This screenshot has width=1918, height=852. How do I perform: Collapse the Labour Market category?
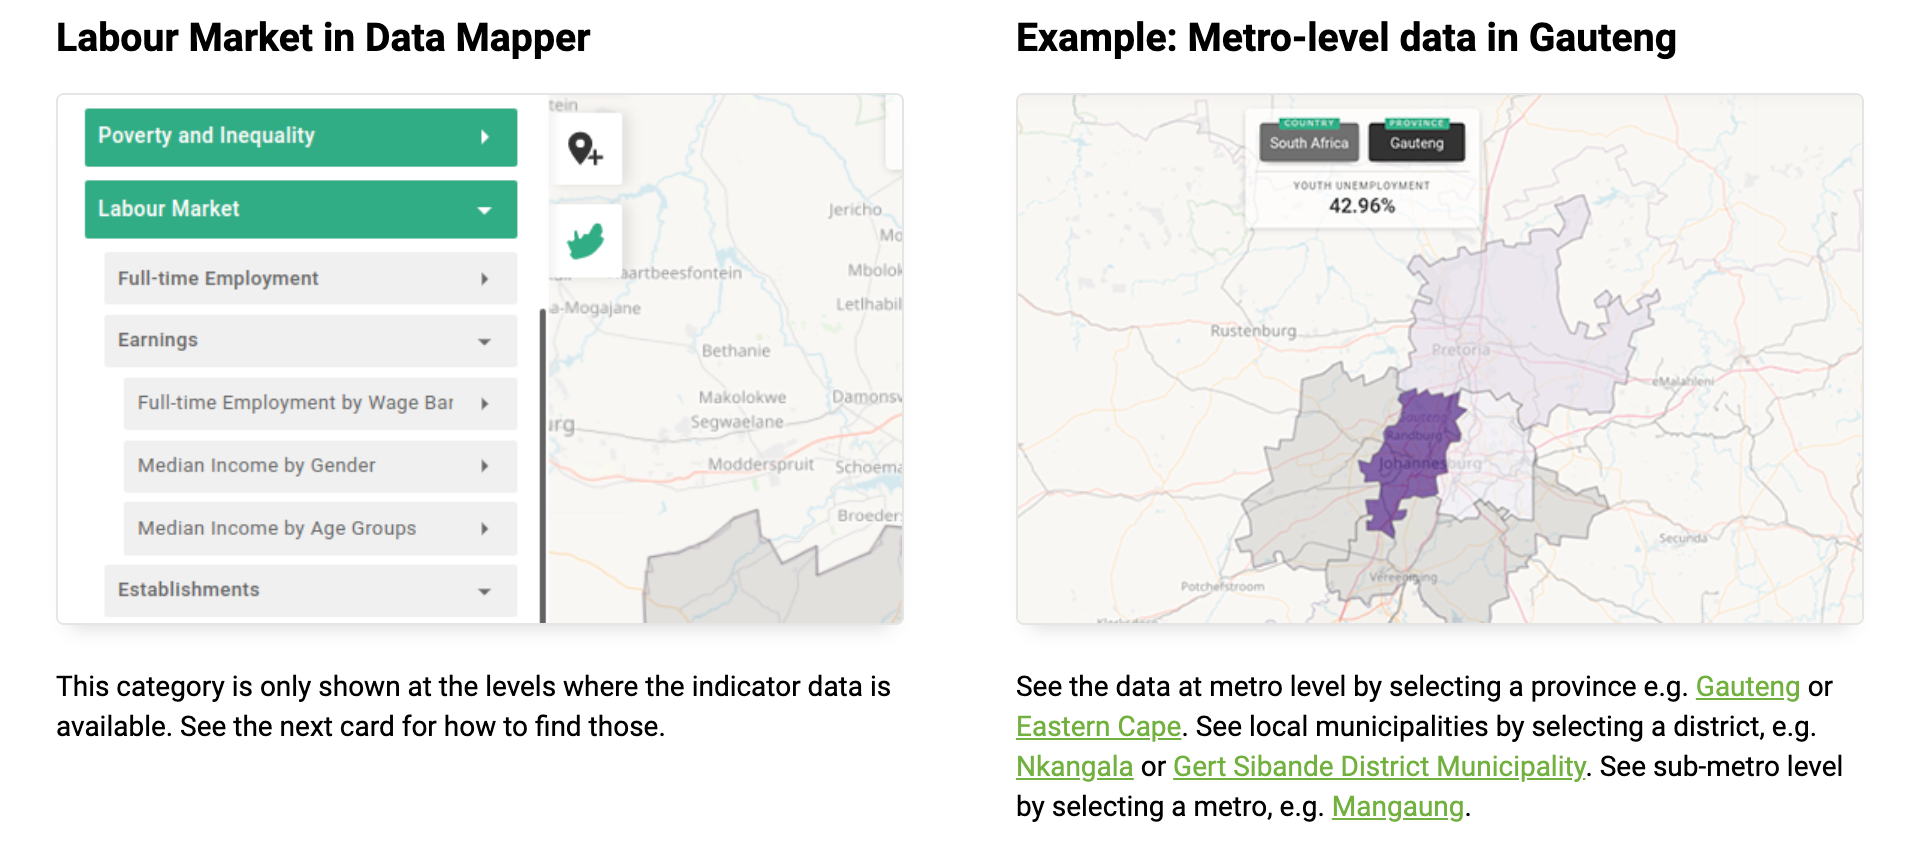[300, 209]
